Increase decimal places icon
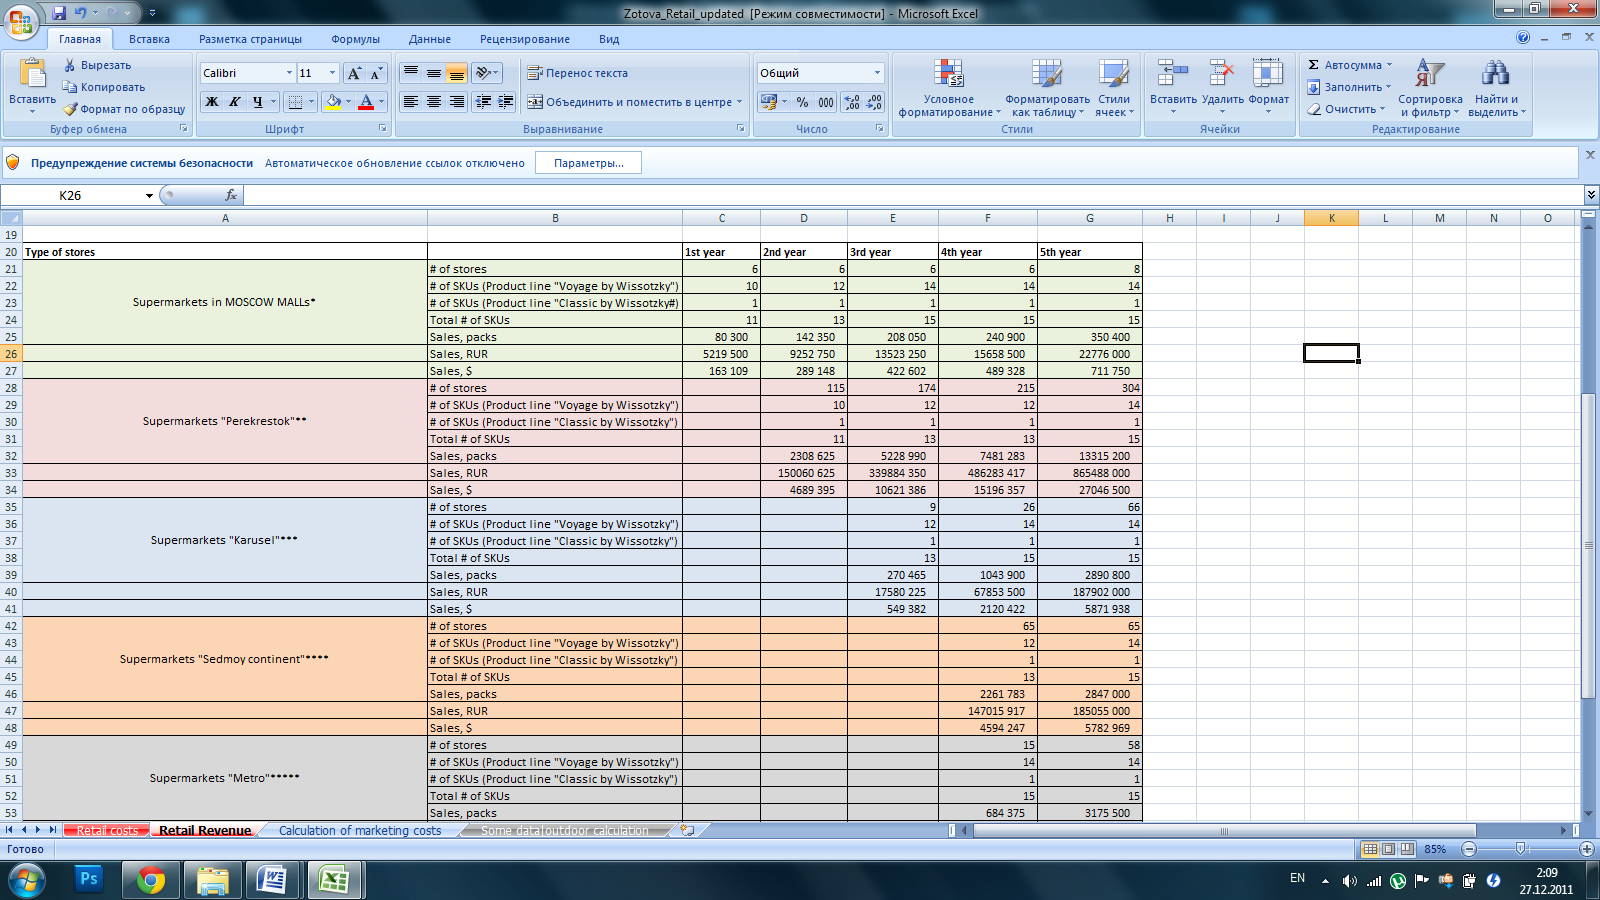The height and width of the screenshot is (900, 1600). coord(852,102)
